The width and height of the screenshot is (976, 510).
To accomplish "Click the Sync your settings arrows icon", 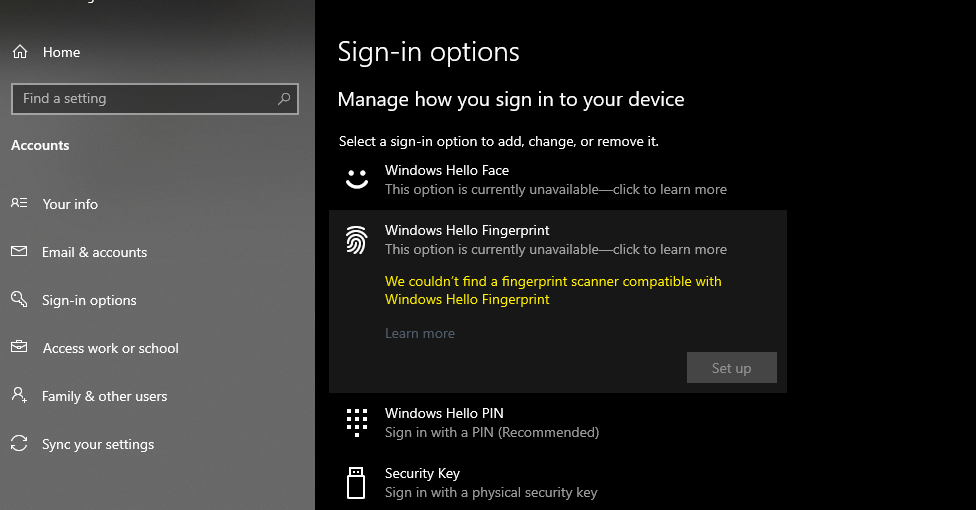I will point(19,443).
